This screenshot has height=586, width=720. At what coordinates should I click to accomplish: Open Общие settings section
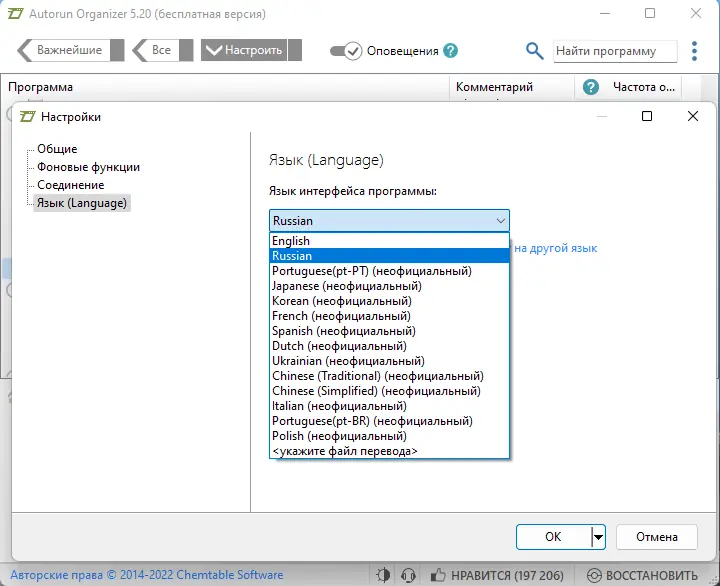pos(57,149)
